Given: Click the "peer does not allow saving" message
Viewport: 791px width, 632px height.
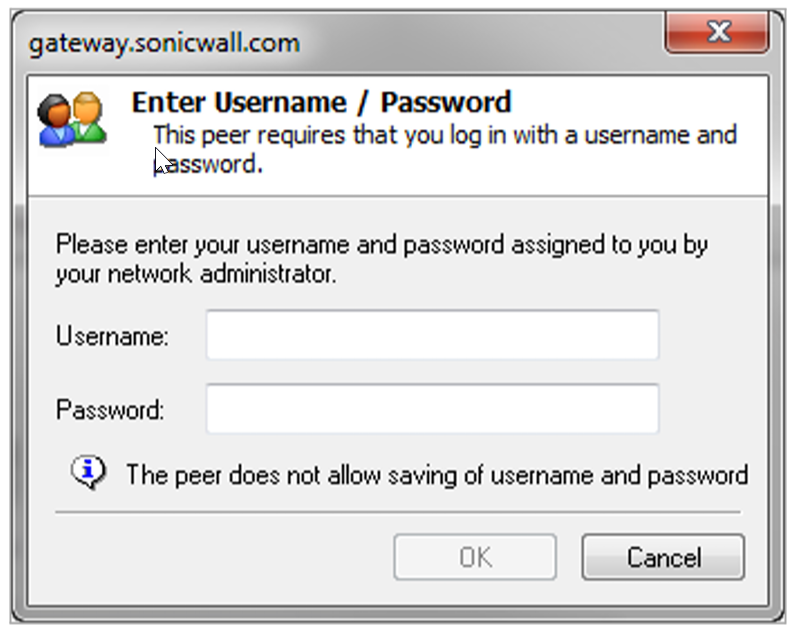Looking at the screenshot, I should pyautogui.click(x=436, y=474).
